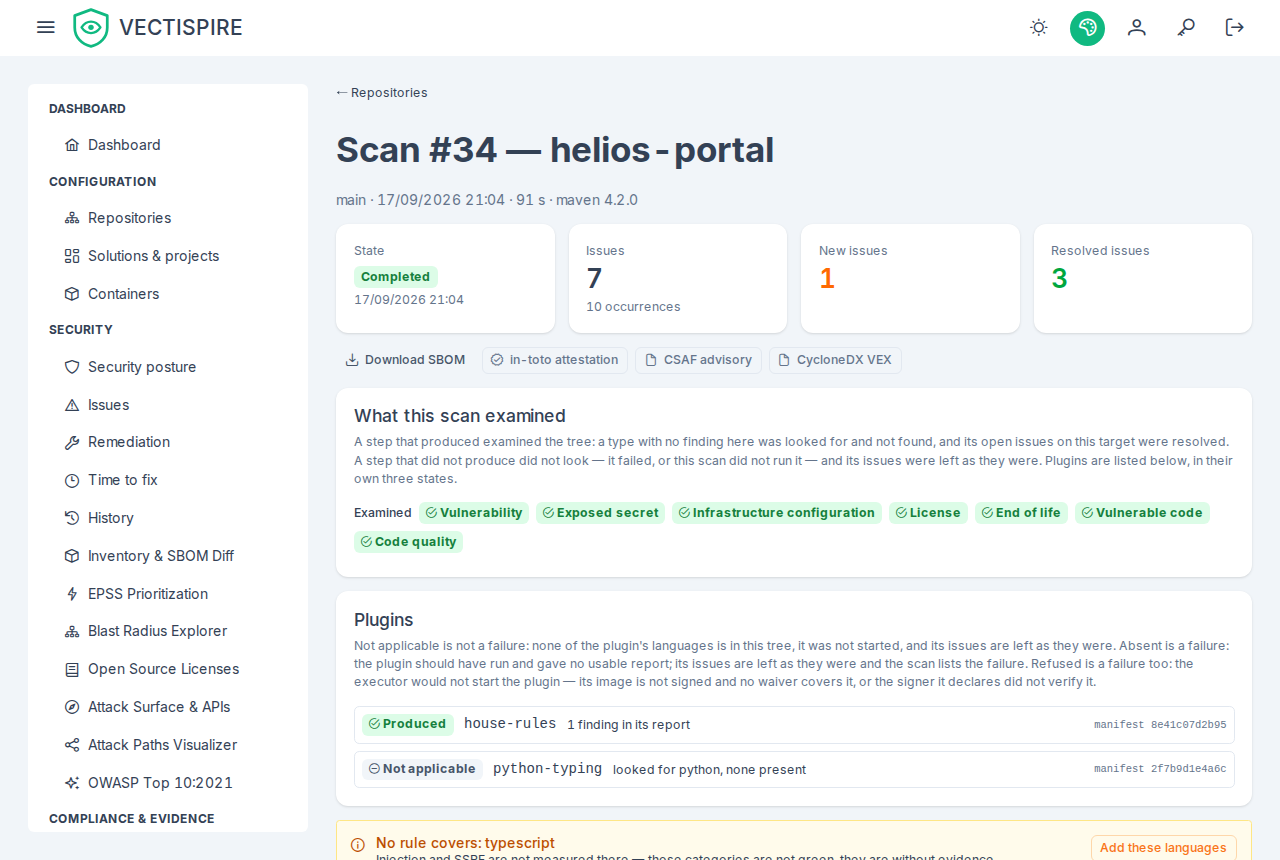Screen dimensions: 1280x860
Task: Download the SBOM
Action: 405,360
